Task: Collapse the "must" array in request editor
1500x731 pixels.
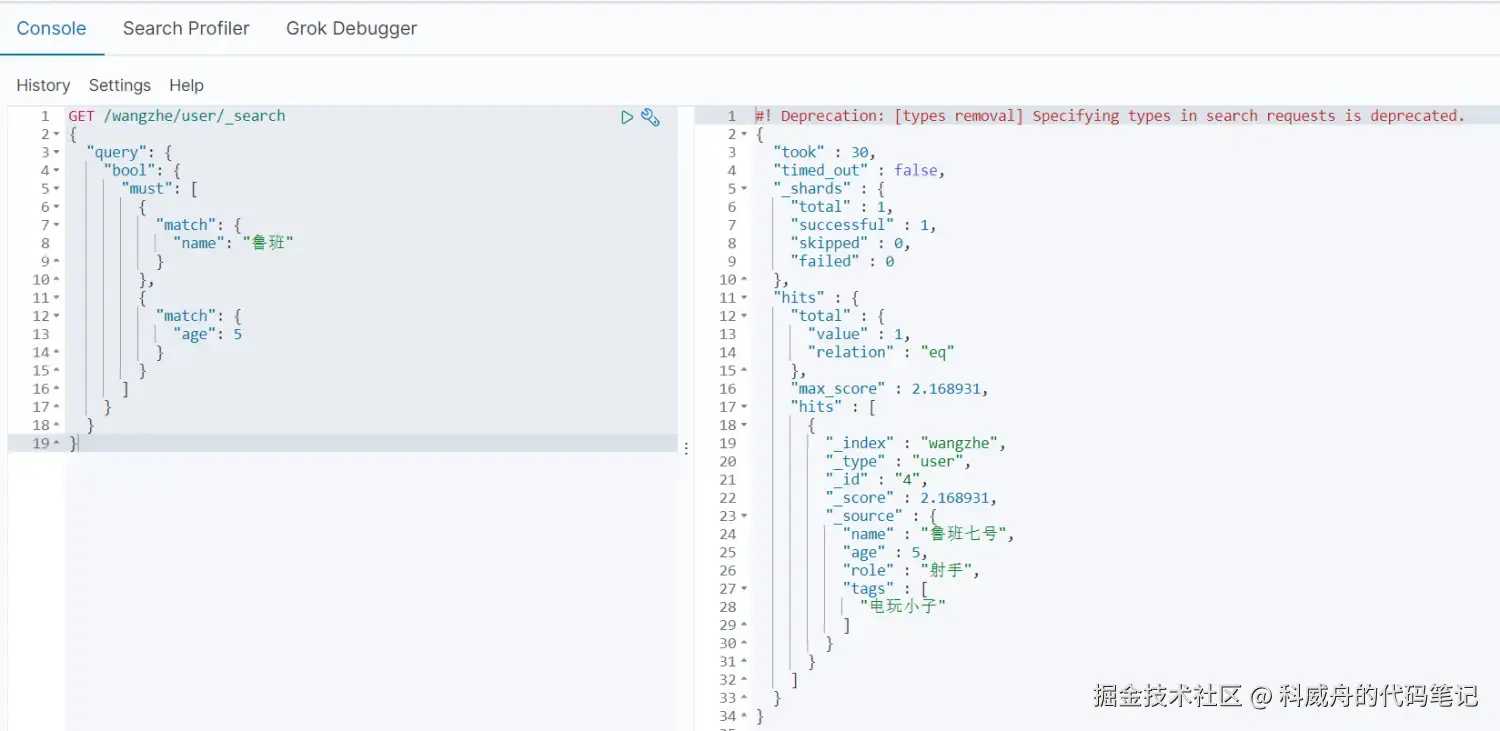Action: 56,189
